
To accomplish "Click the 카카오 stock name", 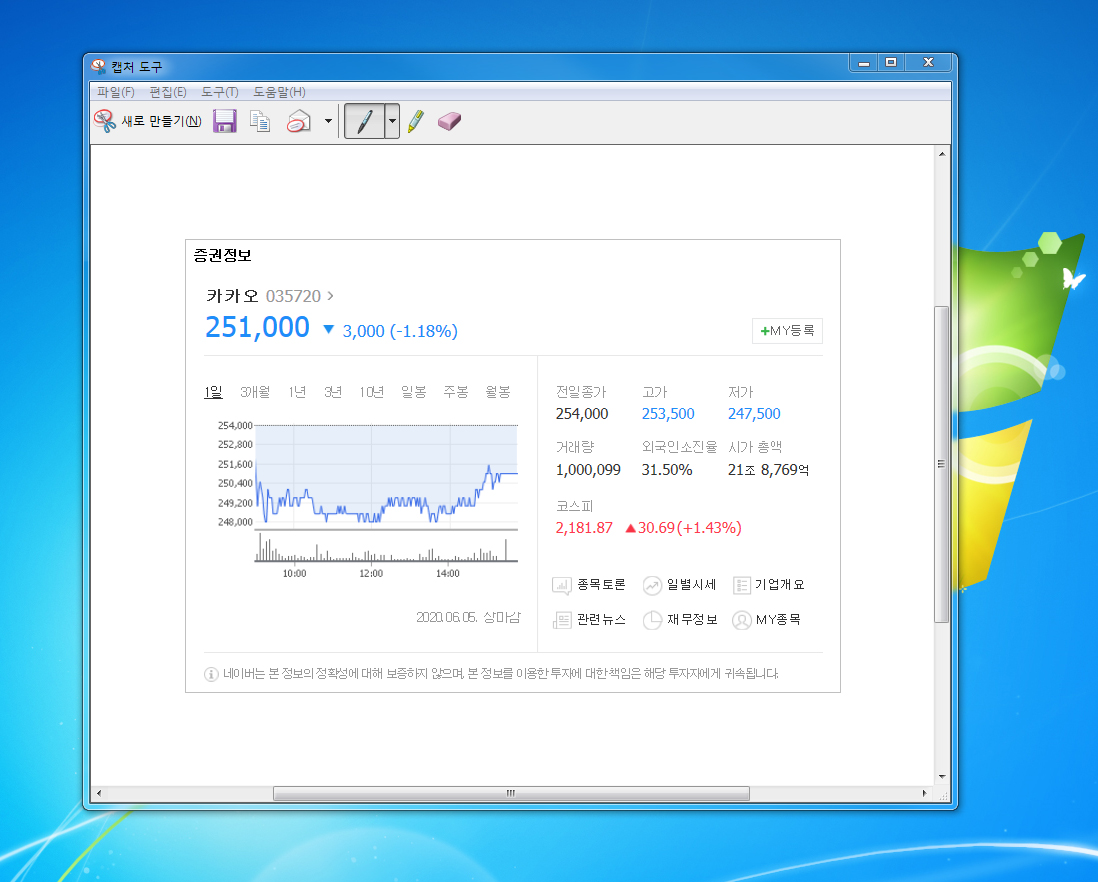I will pyautogui.click(x=232, y=296).
